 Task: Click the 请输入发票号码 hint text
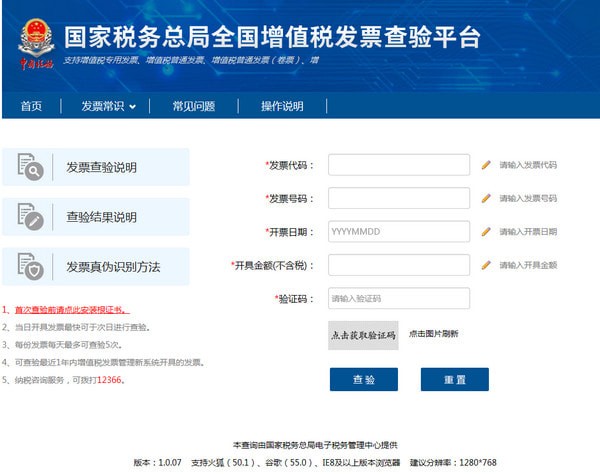point(528,198)
